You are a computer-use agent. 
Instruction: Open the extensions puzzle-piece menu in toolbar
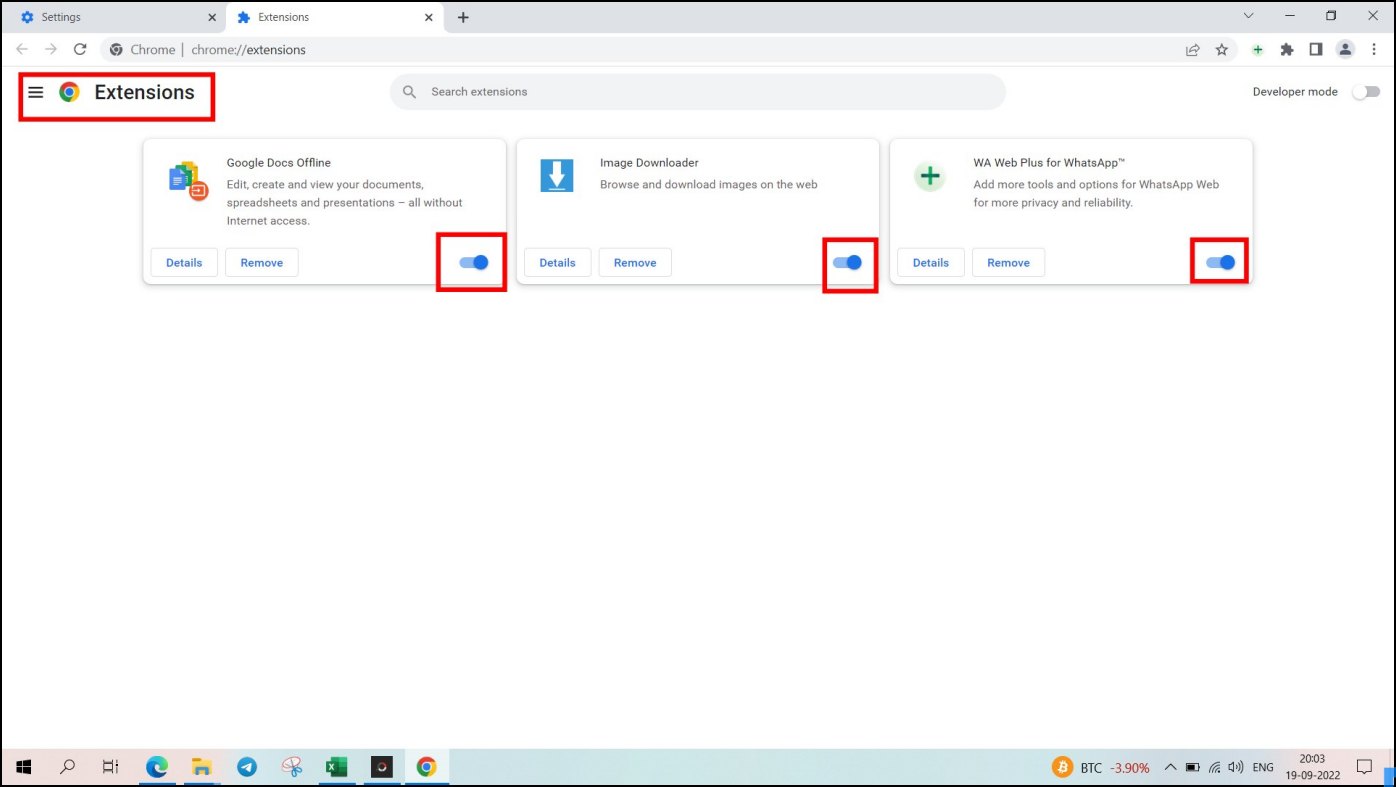(1287, 49)
